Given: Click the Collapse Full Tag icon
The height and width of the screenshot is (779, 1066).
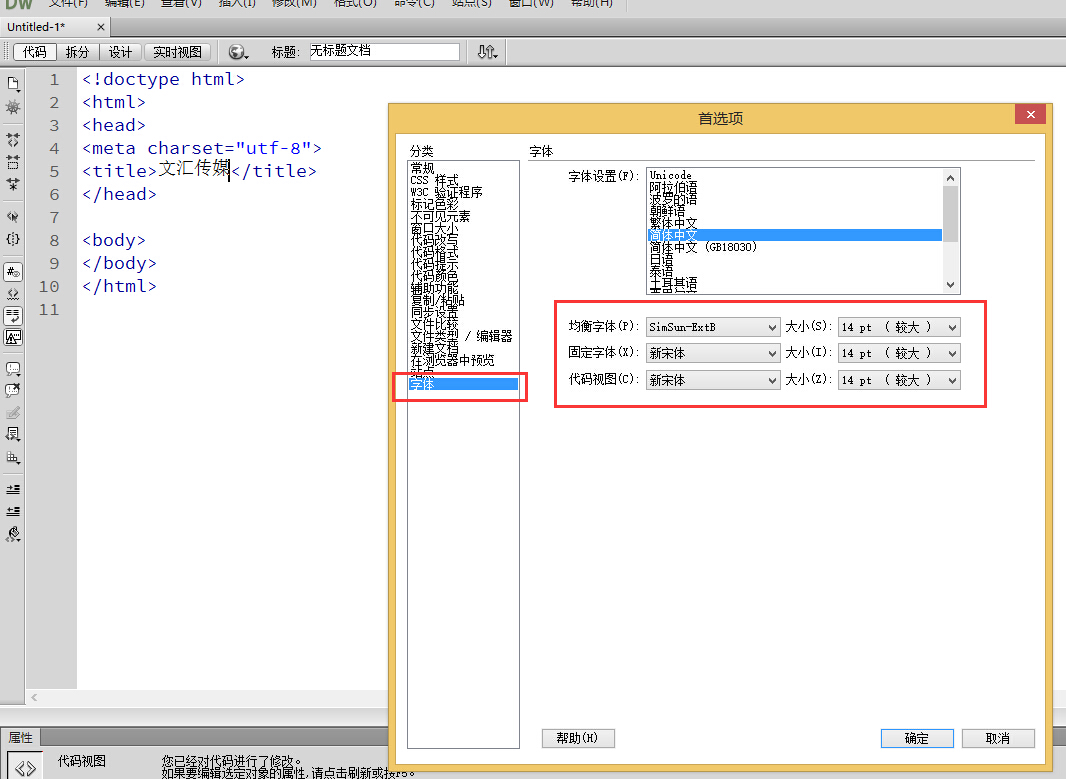Looking at the screenshot, I should pyautogui.click(x=13, y=140).
